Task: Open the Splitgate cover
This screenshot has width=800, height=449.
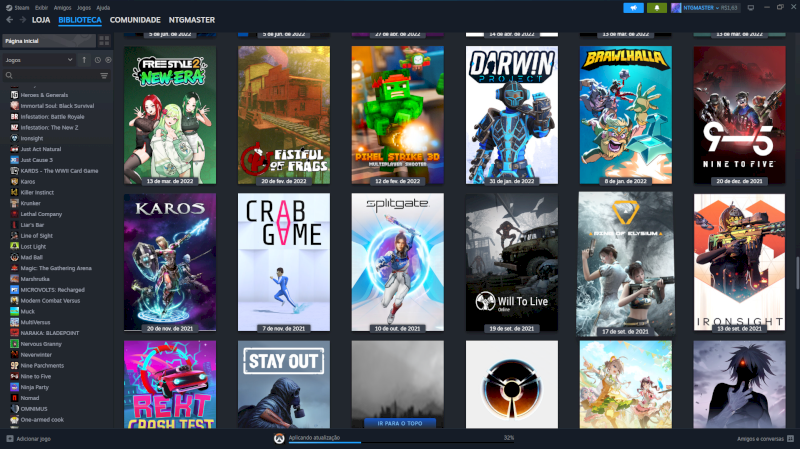Action: click(x=397, y=262)
